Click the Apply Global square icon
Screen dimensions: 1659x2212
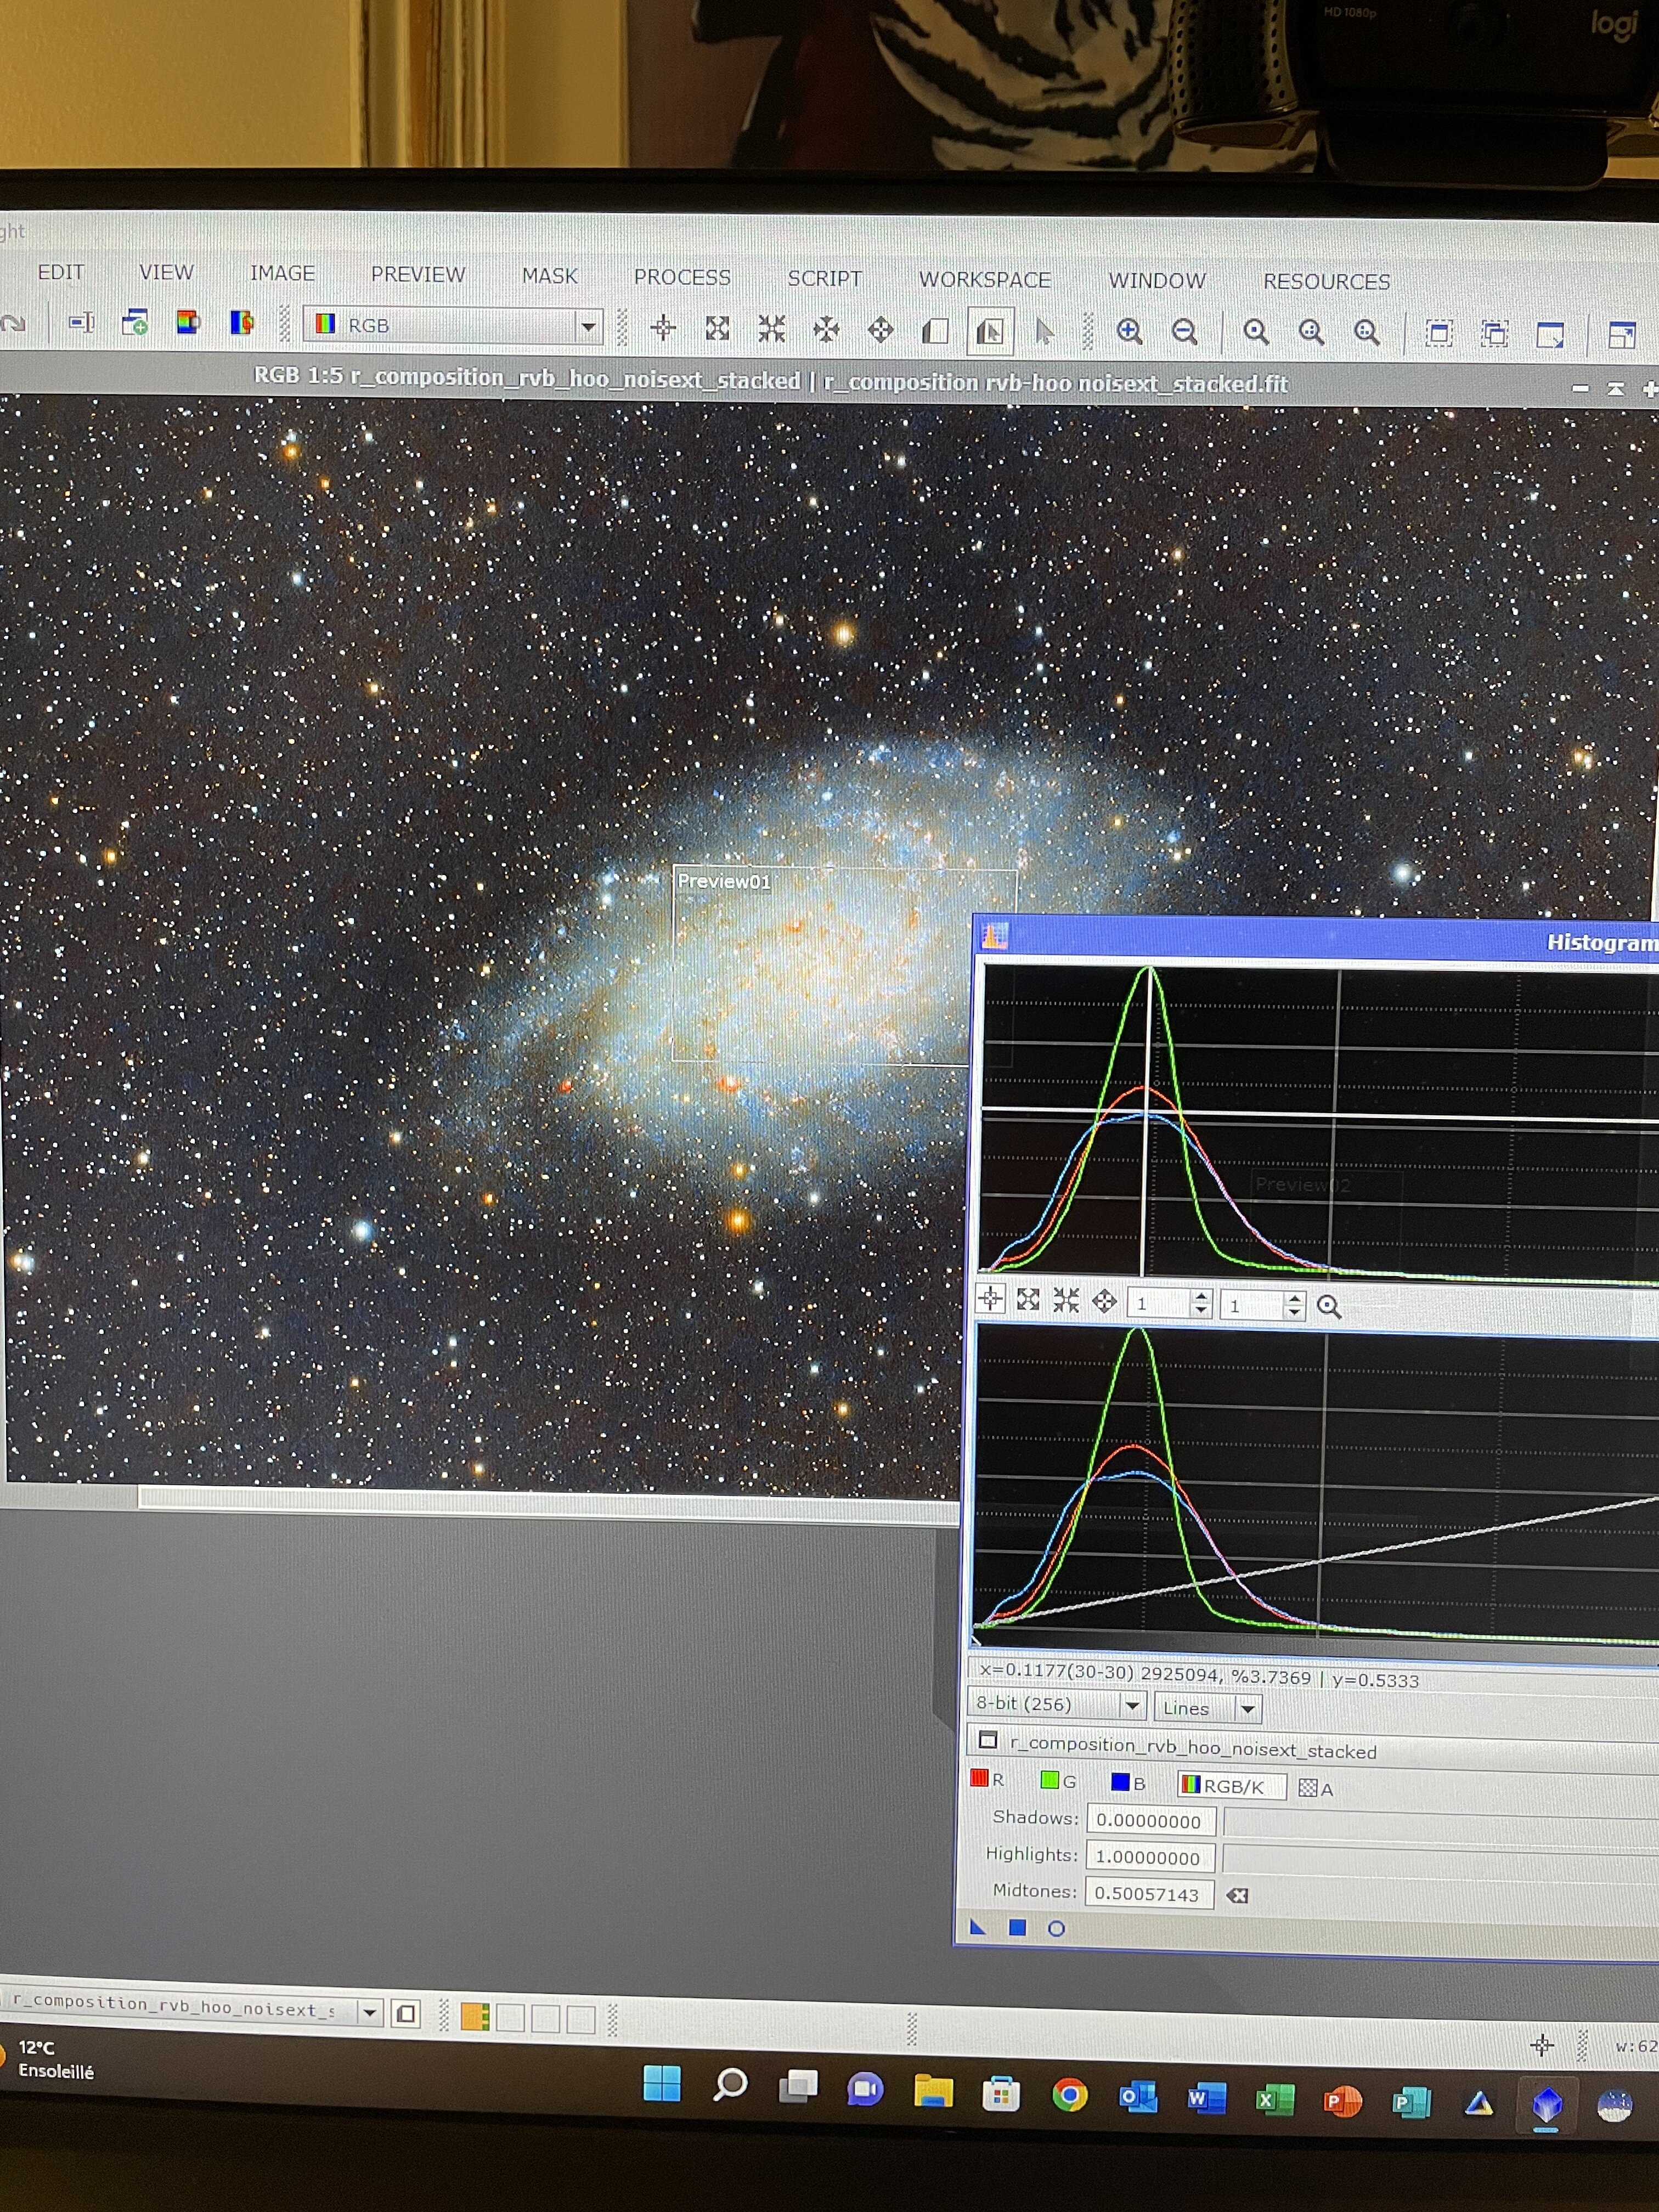tap(1017, 1928)
